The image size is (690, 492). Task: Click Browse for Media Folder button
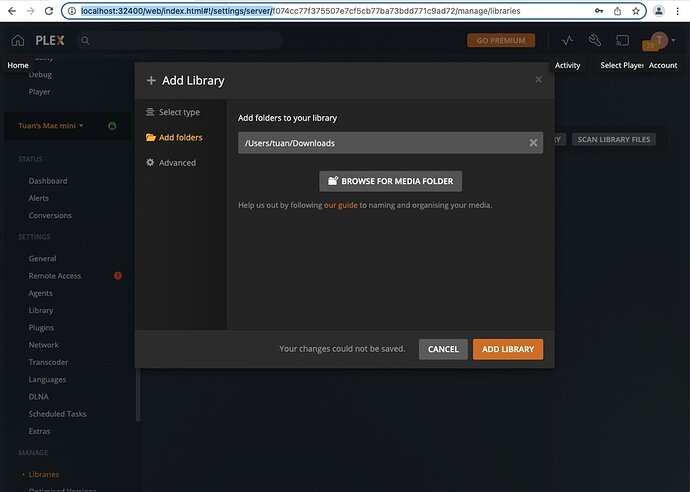(x=390, y=181)
